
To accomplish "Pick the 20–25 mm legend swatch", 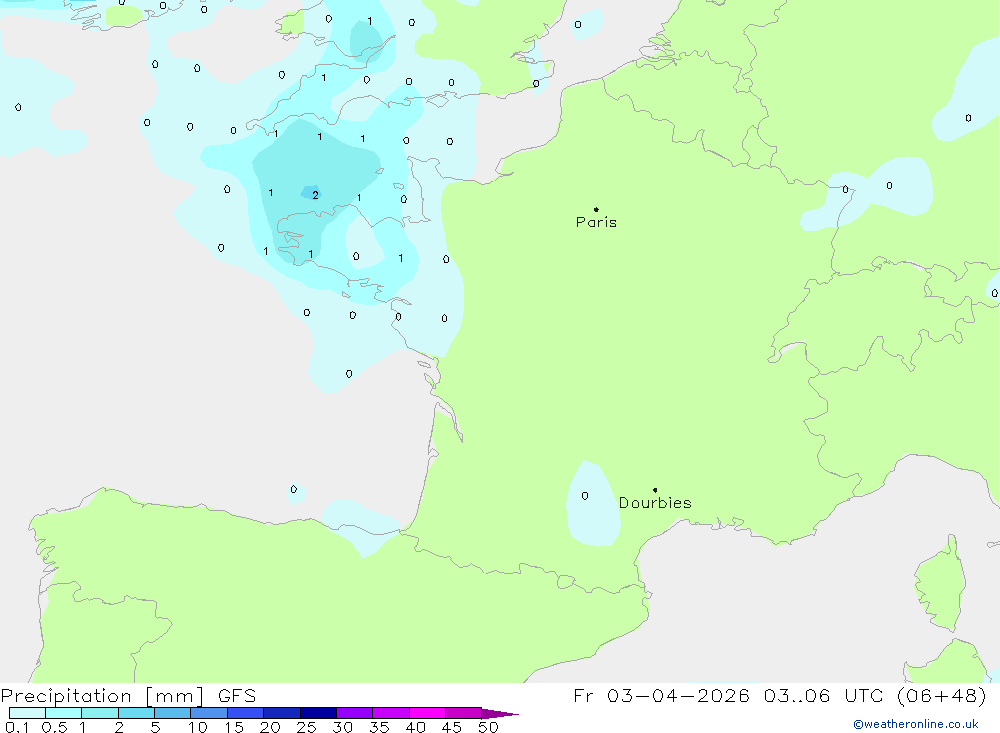I will [282, 713].
